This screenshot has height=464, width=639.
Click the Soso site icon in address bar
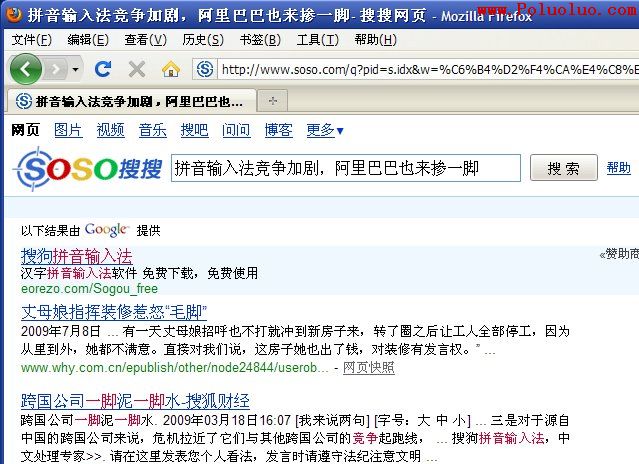coord(205,69)
